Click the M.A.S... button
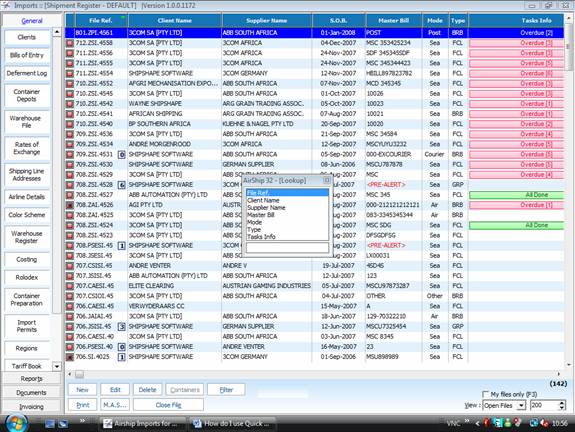This screenshot has width=575, height=432. click(115, 405)
